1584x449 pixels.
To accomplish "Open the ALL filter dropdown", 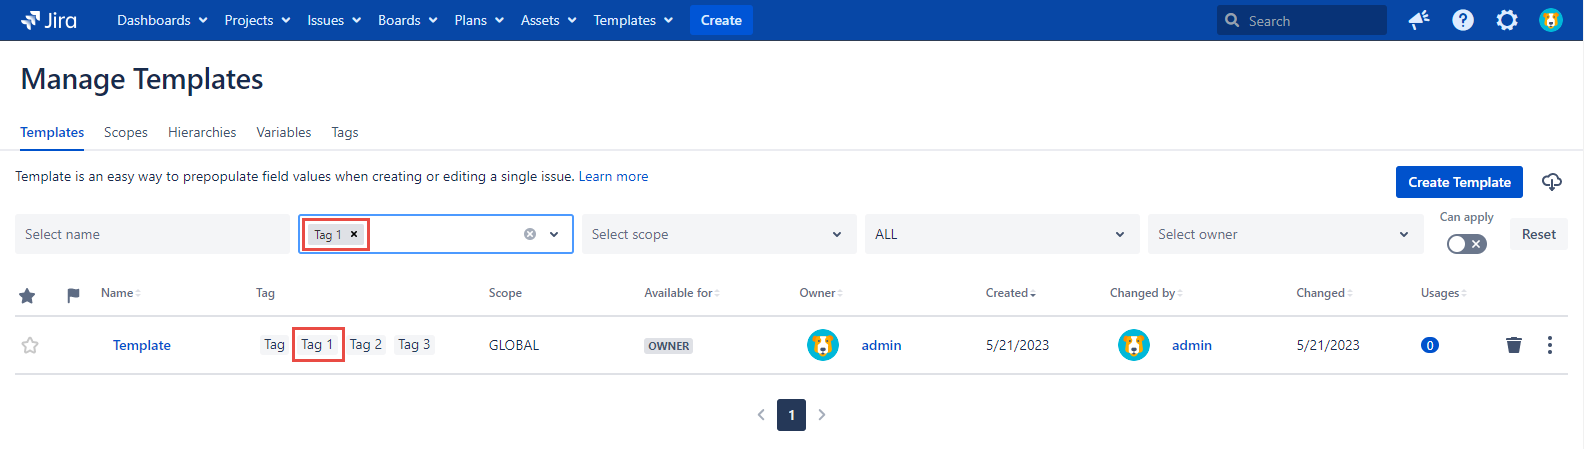I will coord(1001,234).
